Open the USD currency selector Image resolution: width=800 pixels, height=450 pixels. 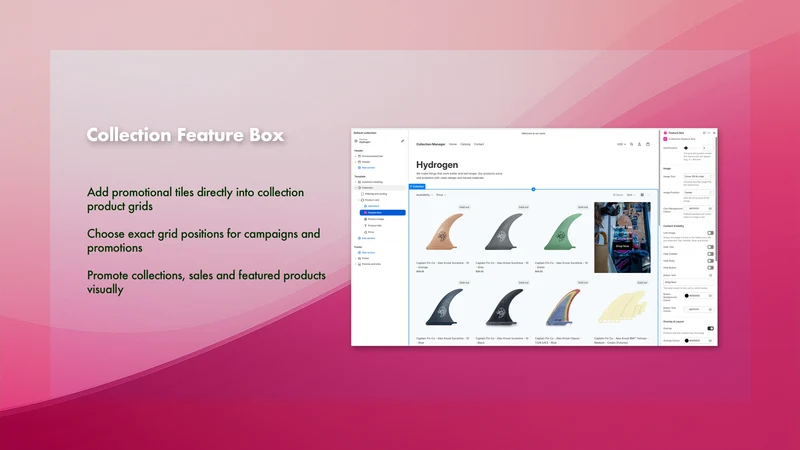(621, 144)
